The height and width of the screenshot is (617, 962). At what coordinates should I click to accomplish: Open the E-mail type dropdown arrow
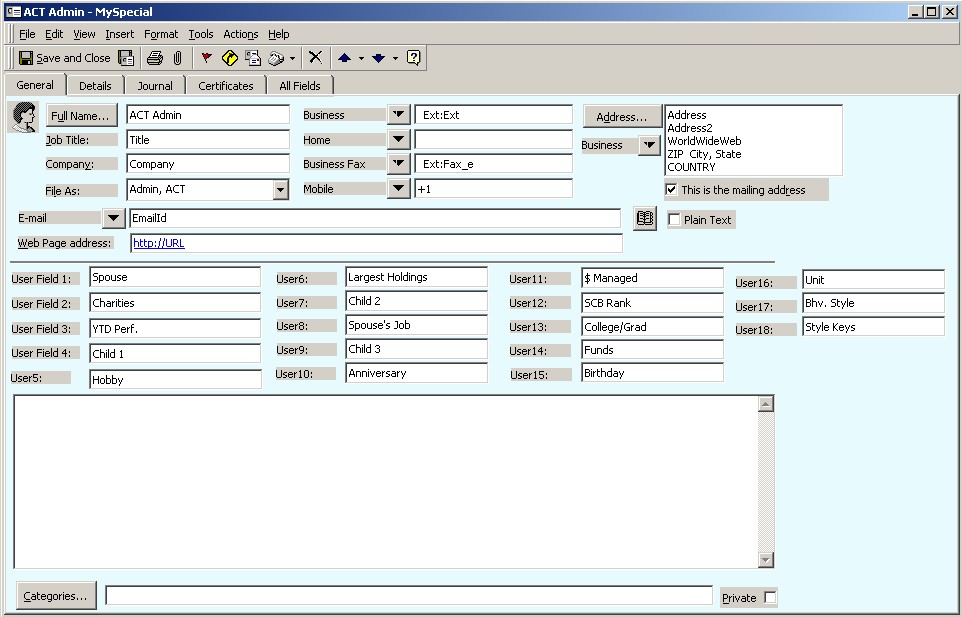tap(113, 218)
